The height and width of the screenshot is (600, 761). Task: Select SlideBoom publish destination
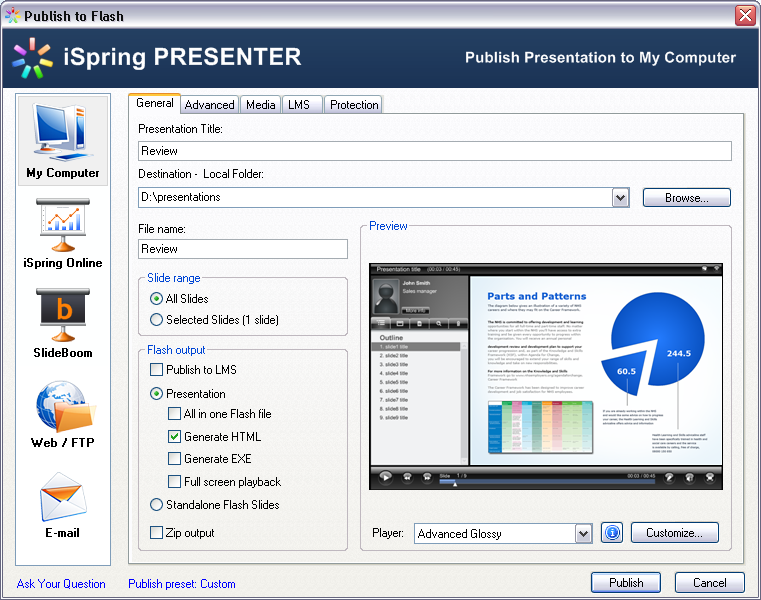(x=63, y=323)
